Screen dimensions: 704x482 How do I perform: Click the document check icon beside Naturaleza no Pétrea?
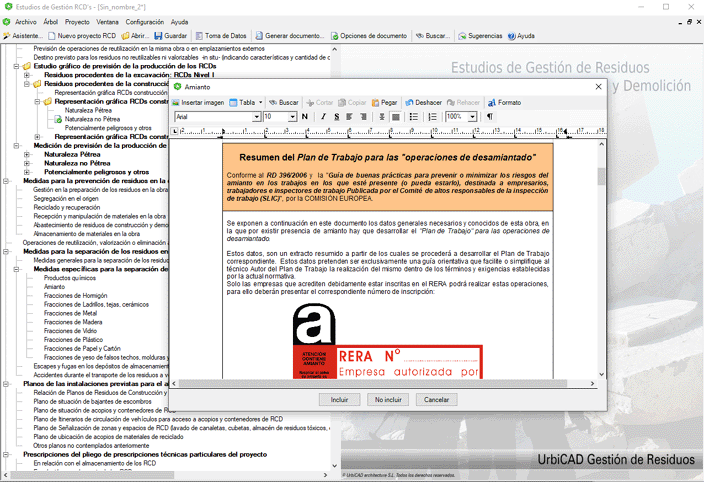click(x=58, y=119)
